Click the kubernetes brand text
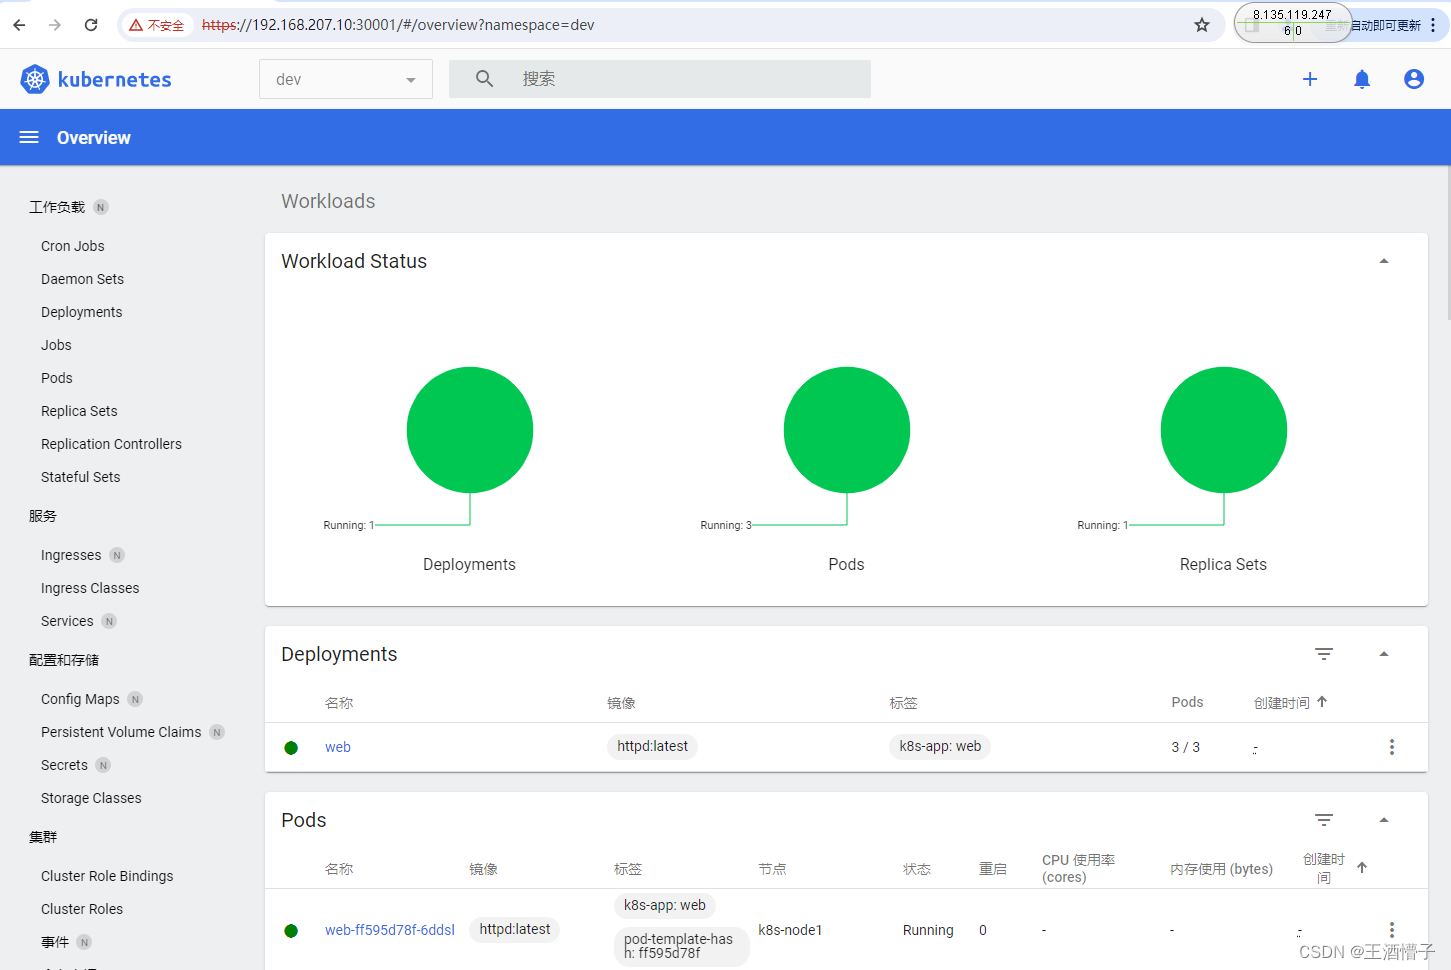This screenshot has width=1451, height=970. coord(115,80)
